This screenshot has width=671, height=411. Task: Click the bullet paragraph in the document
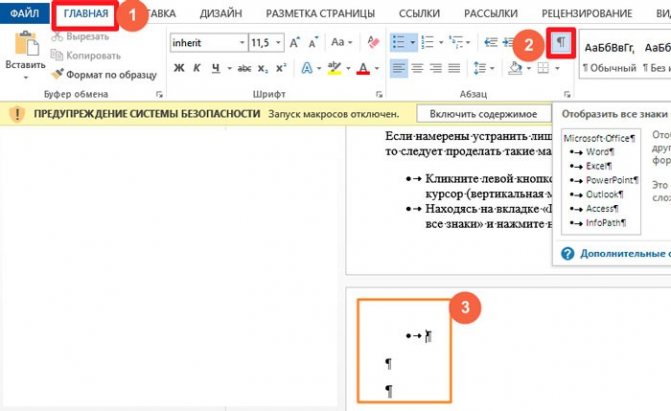[x=419, y=336]
